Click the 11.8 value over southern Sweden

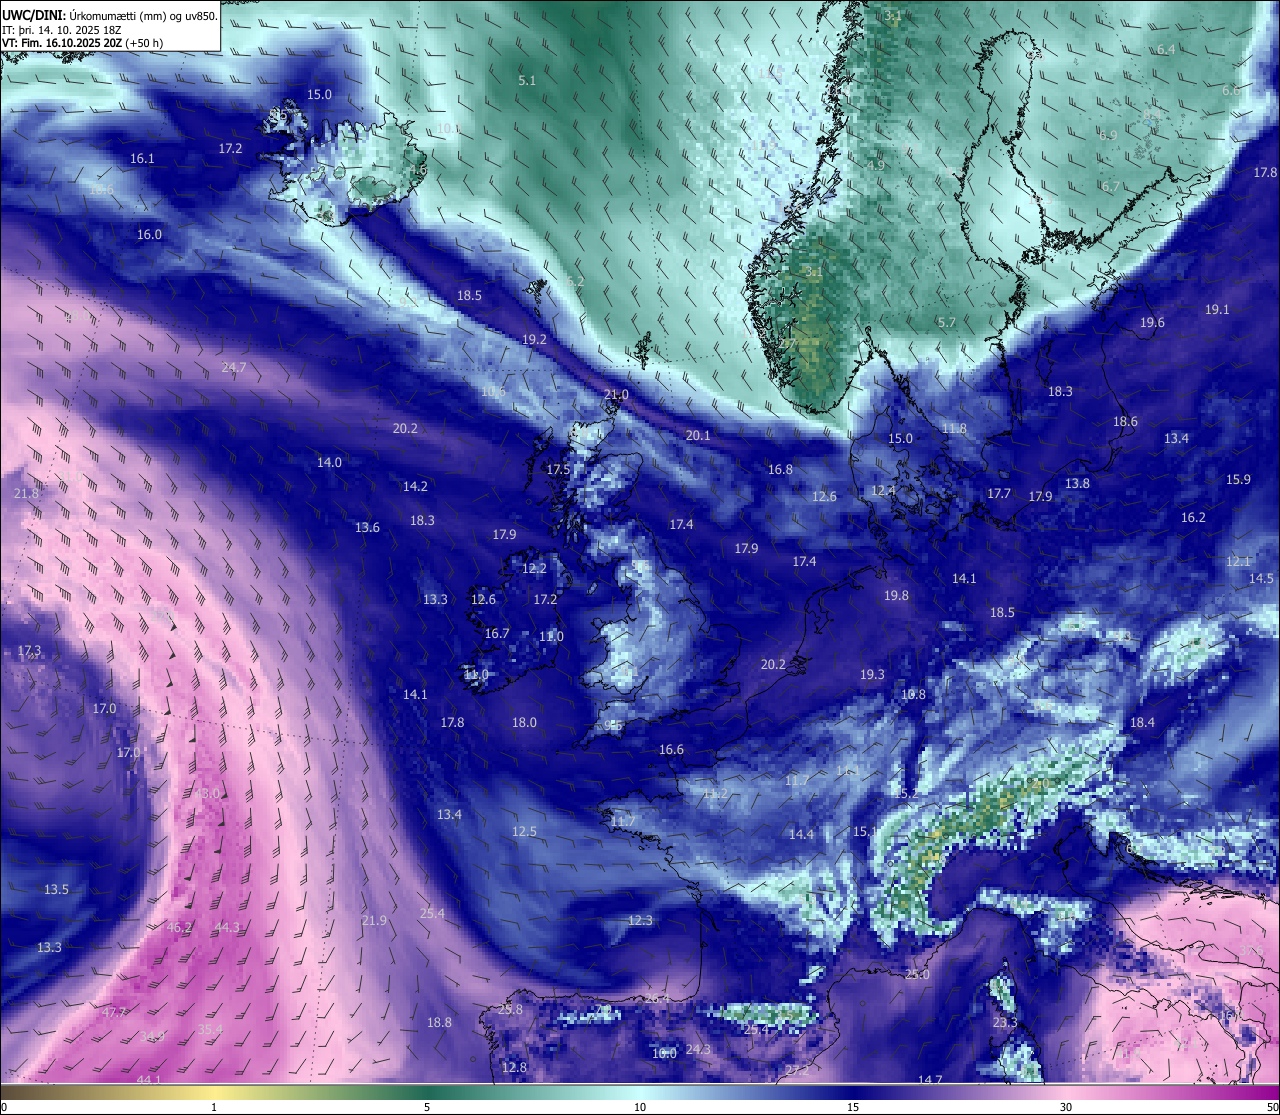[x=954, y=428]
